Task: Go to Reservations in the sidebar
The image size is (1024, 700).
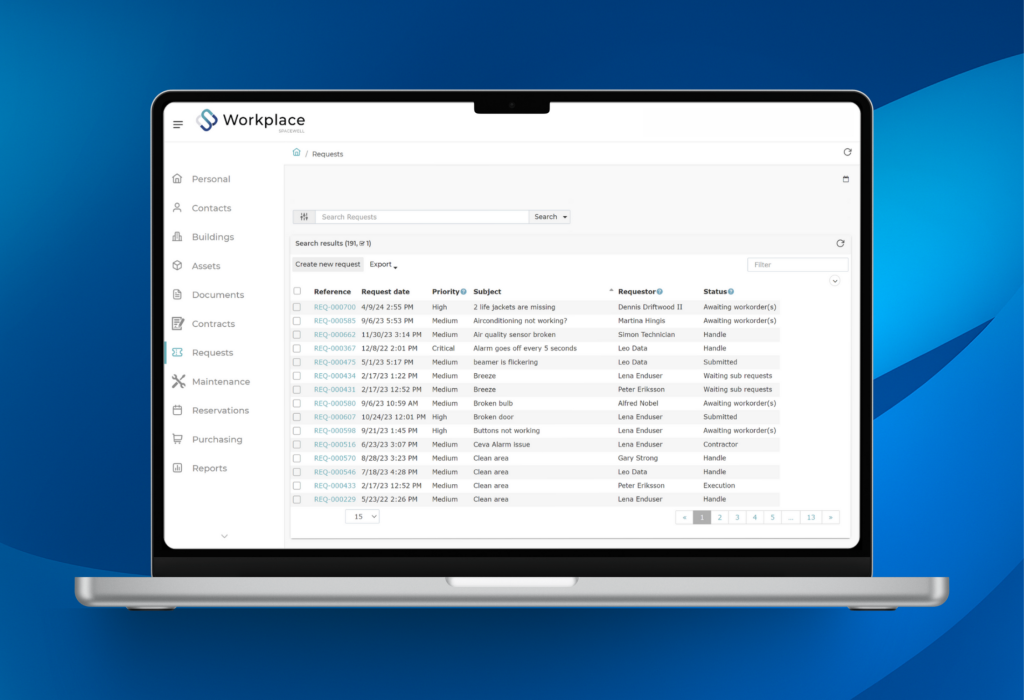Action: point(220,411)
